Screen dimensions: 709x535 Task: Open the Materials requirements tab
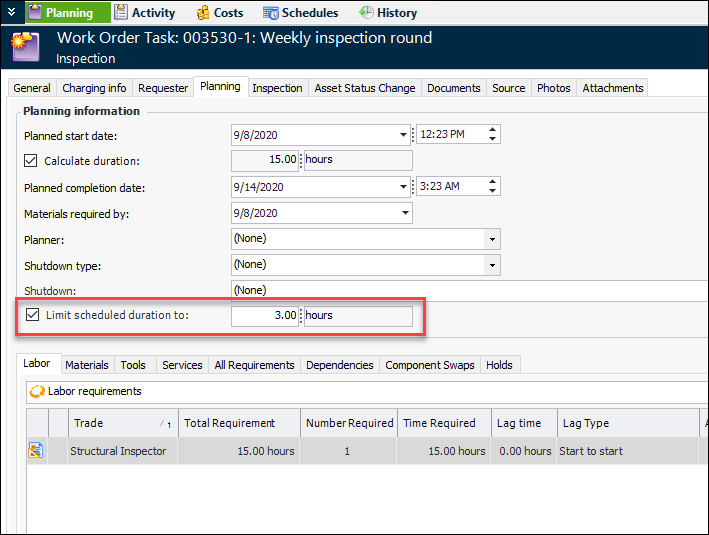[87, 365]
